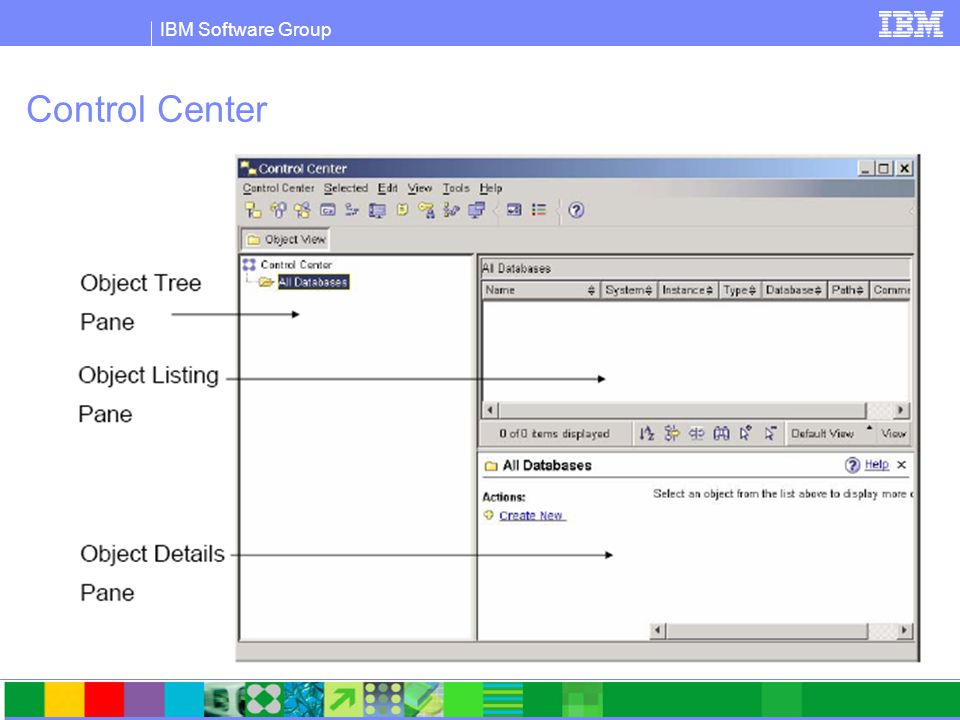The width and height of the screenshot is (960, 720).
Task: Close the All Databases details pane
Action: pyautogui.click(x=901, y=465)
